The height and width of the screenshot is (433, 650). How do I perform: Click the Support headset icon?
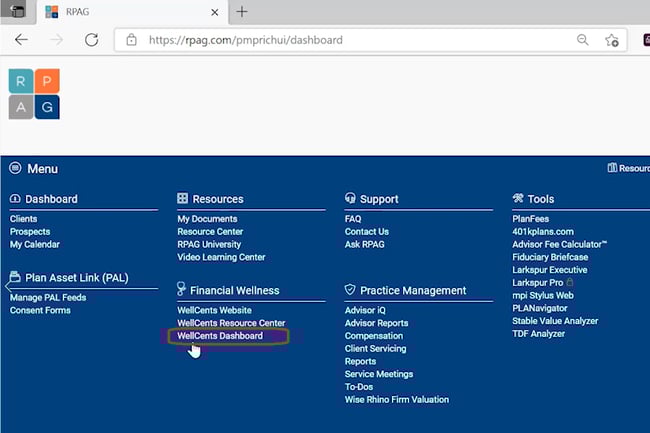[350, 198]
